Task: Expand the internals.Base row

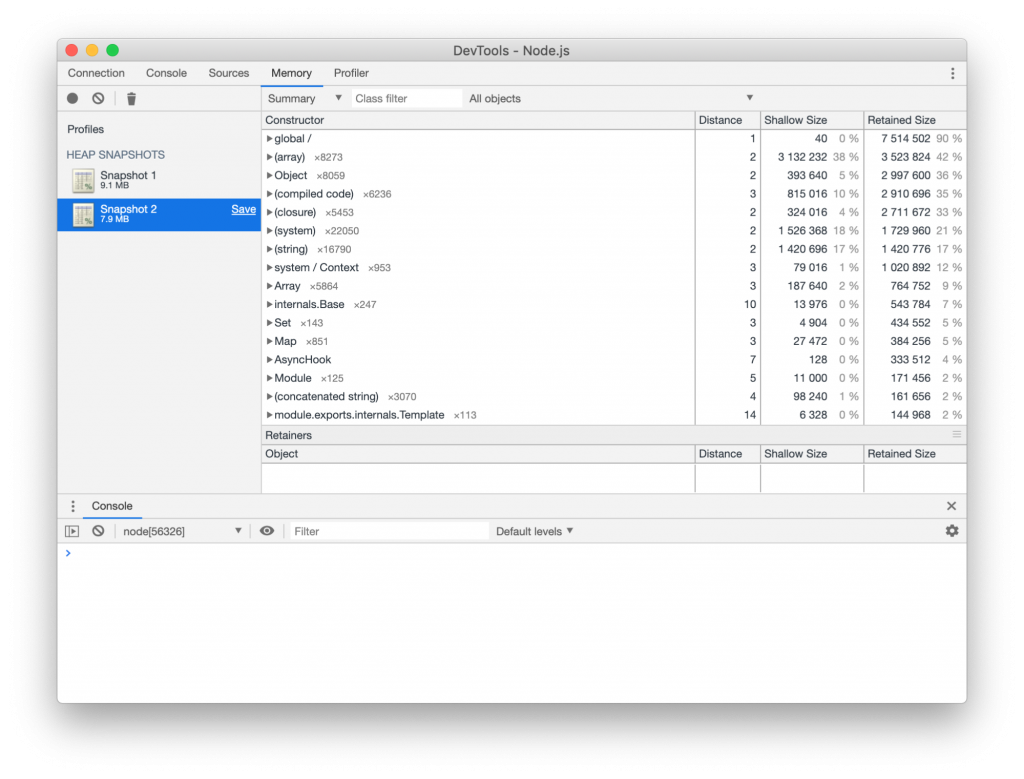Action: (x=269, y=304)
